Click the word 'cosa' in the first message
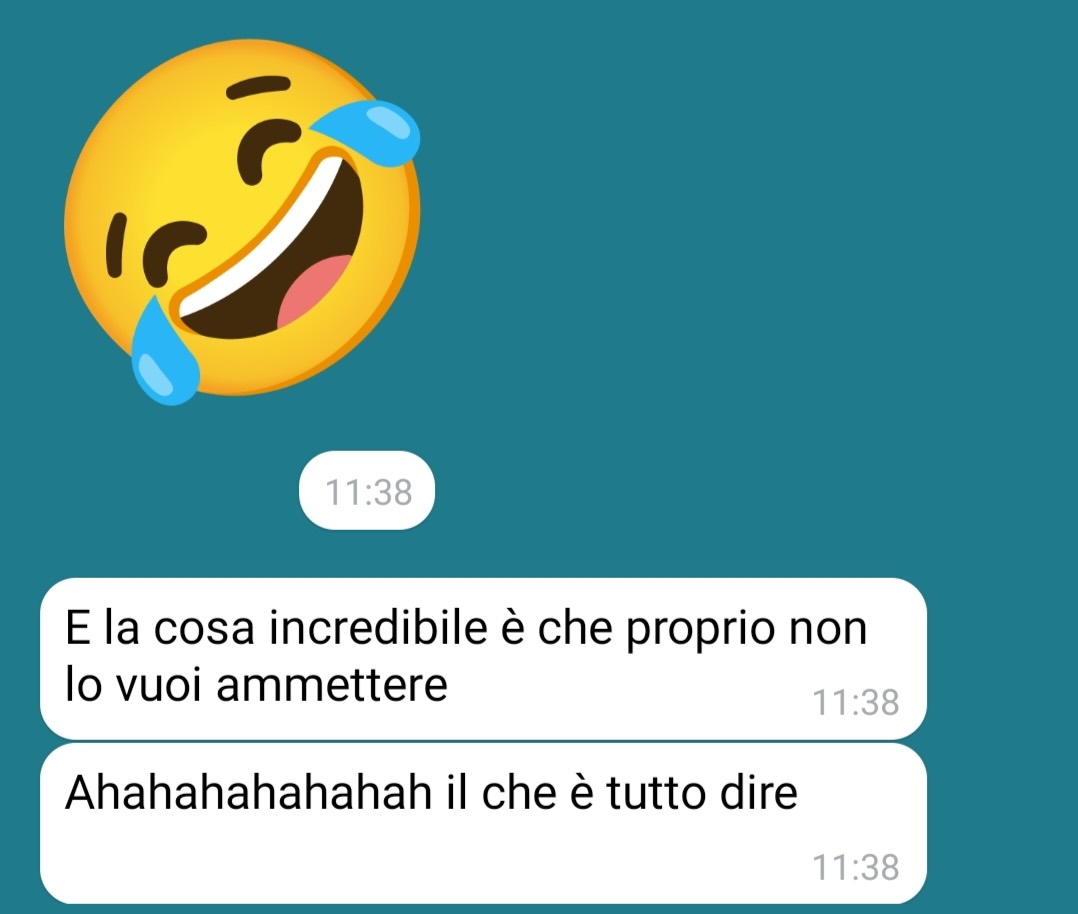 [x=204, y=631]
